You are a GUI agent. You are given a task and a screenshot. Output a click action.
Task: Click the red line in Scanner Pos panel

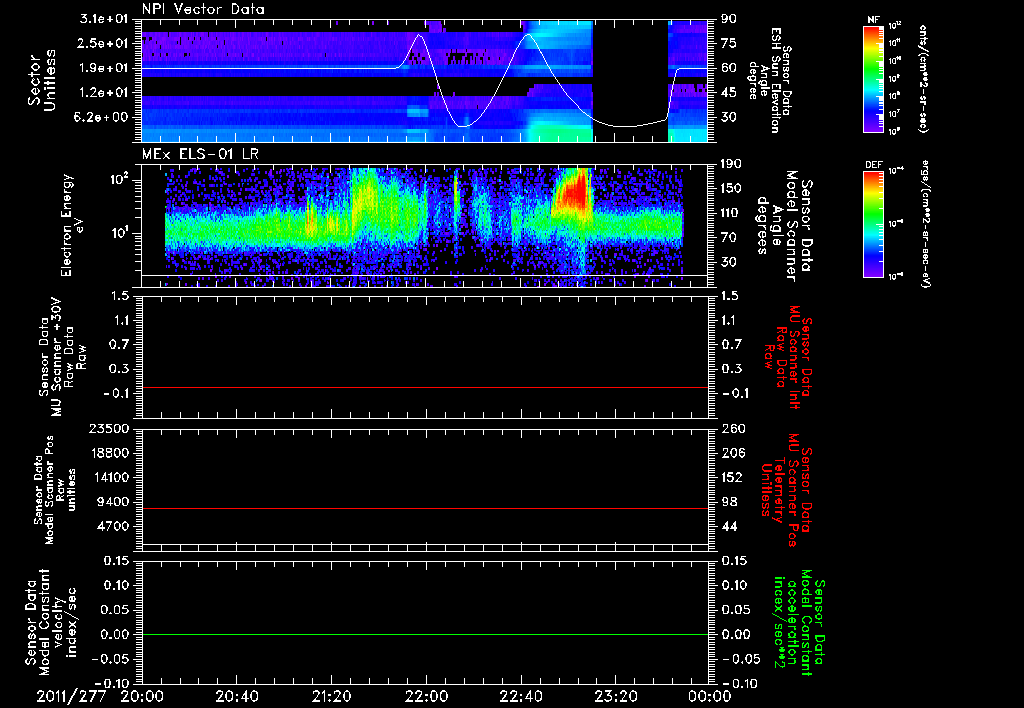425,508
